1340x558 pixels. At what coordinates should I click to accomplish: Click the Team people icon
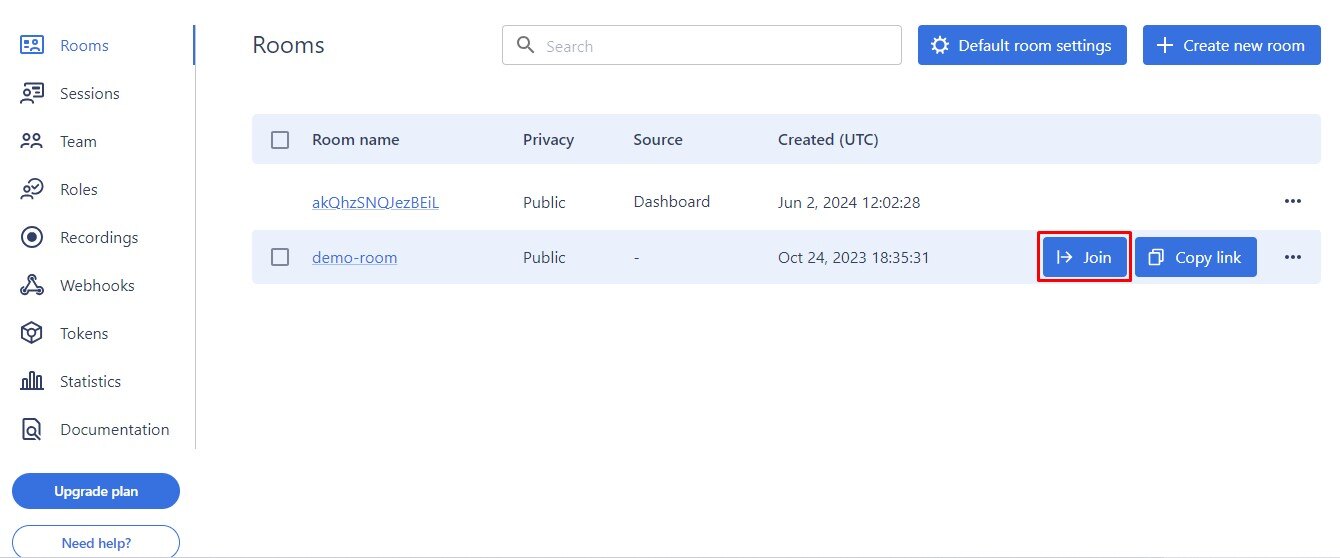click(32, 141)
